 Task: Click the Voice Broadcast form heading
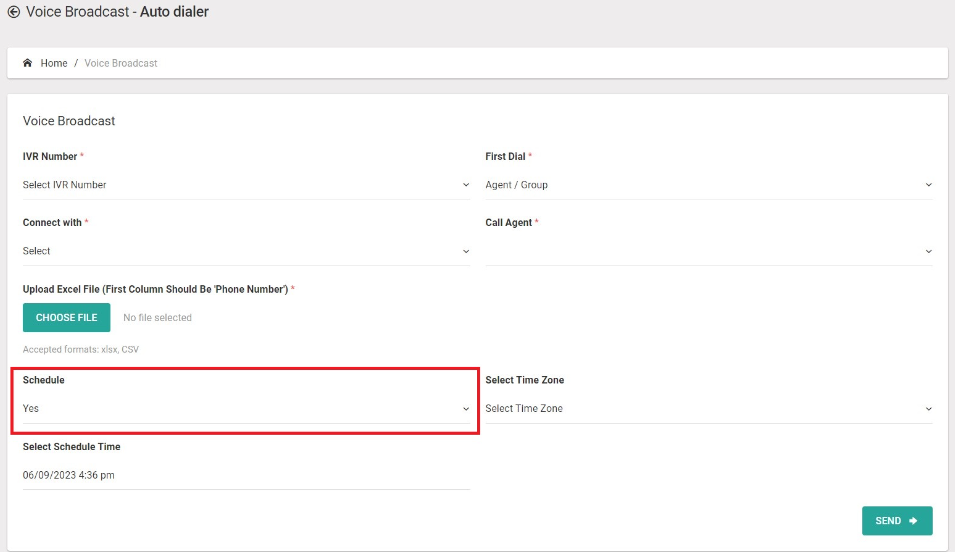coord(69,121)
